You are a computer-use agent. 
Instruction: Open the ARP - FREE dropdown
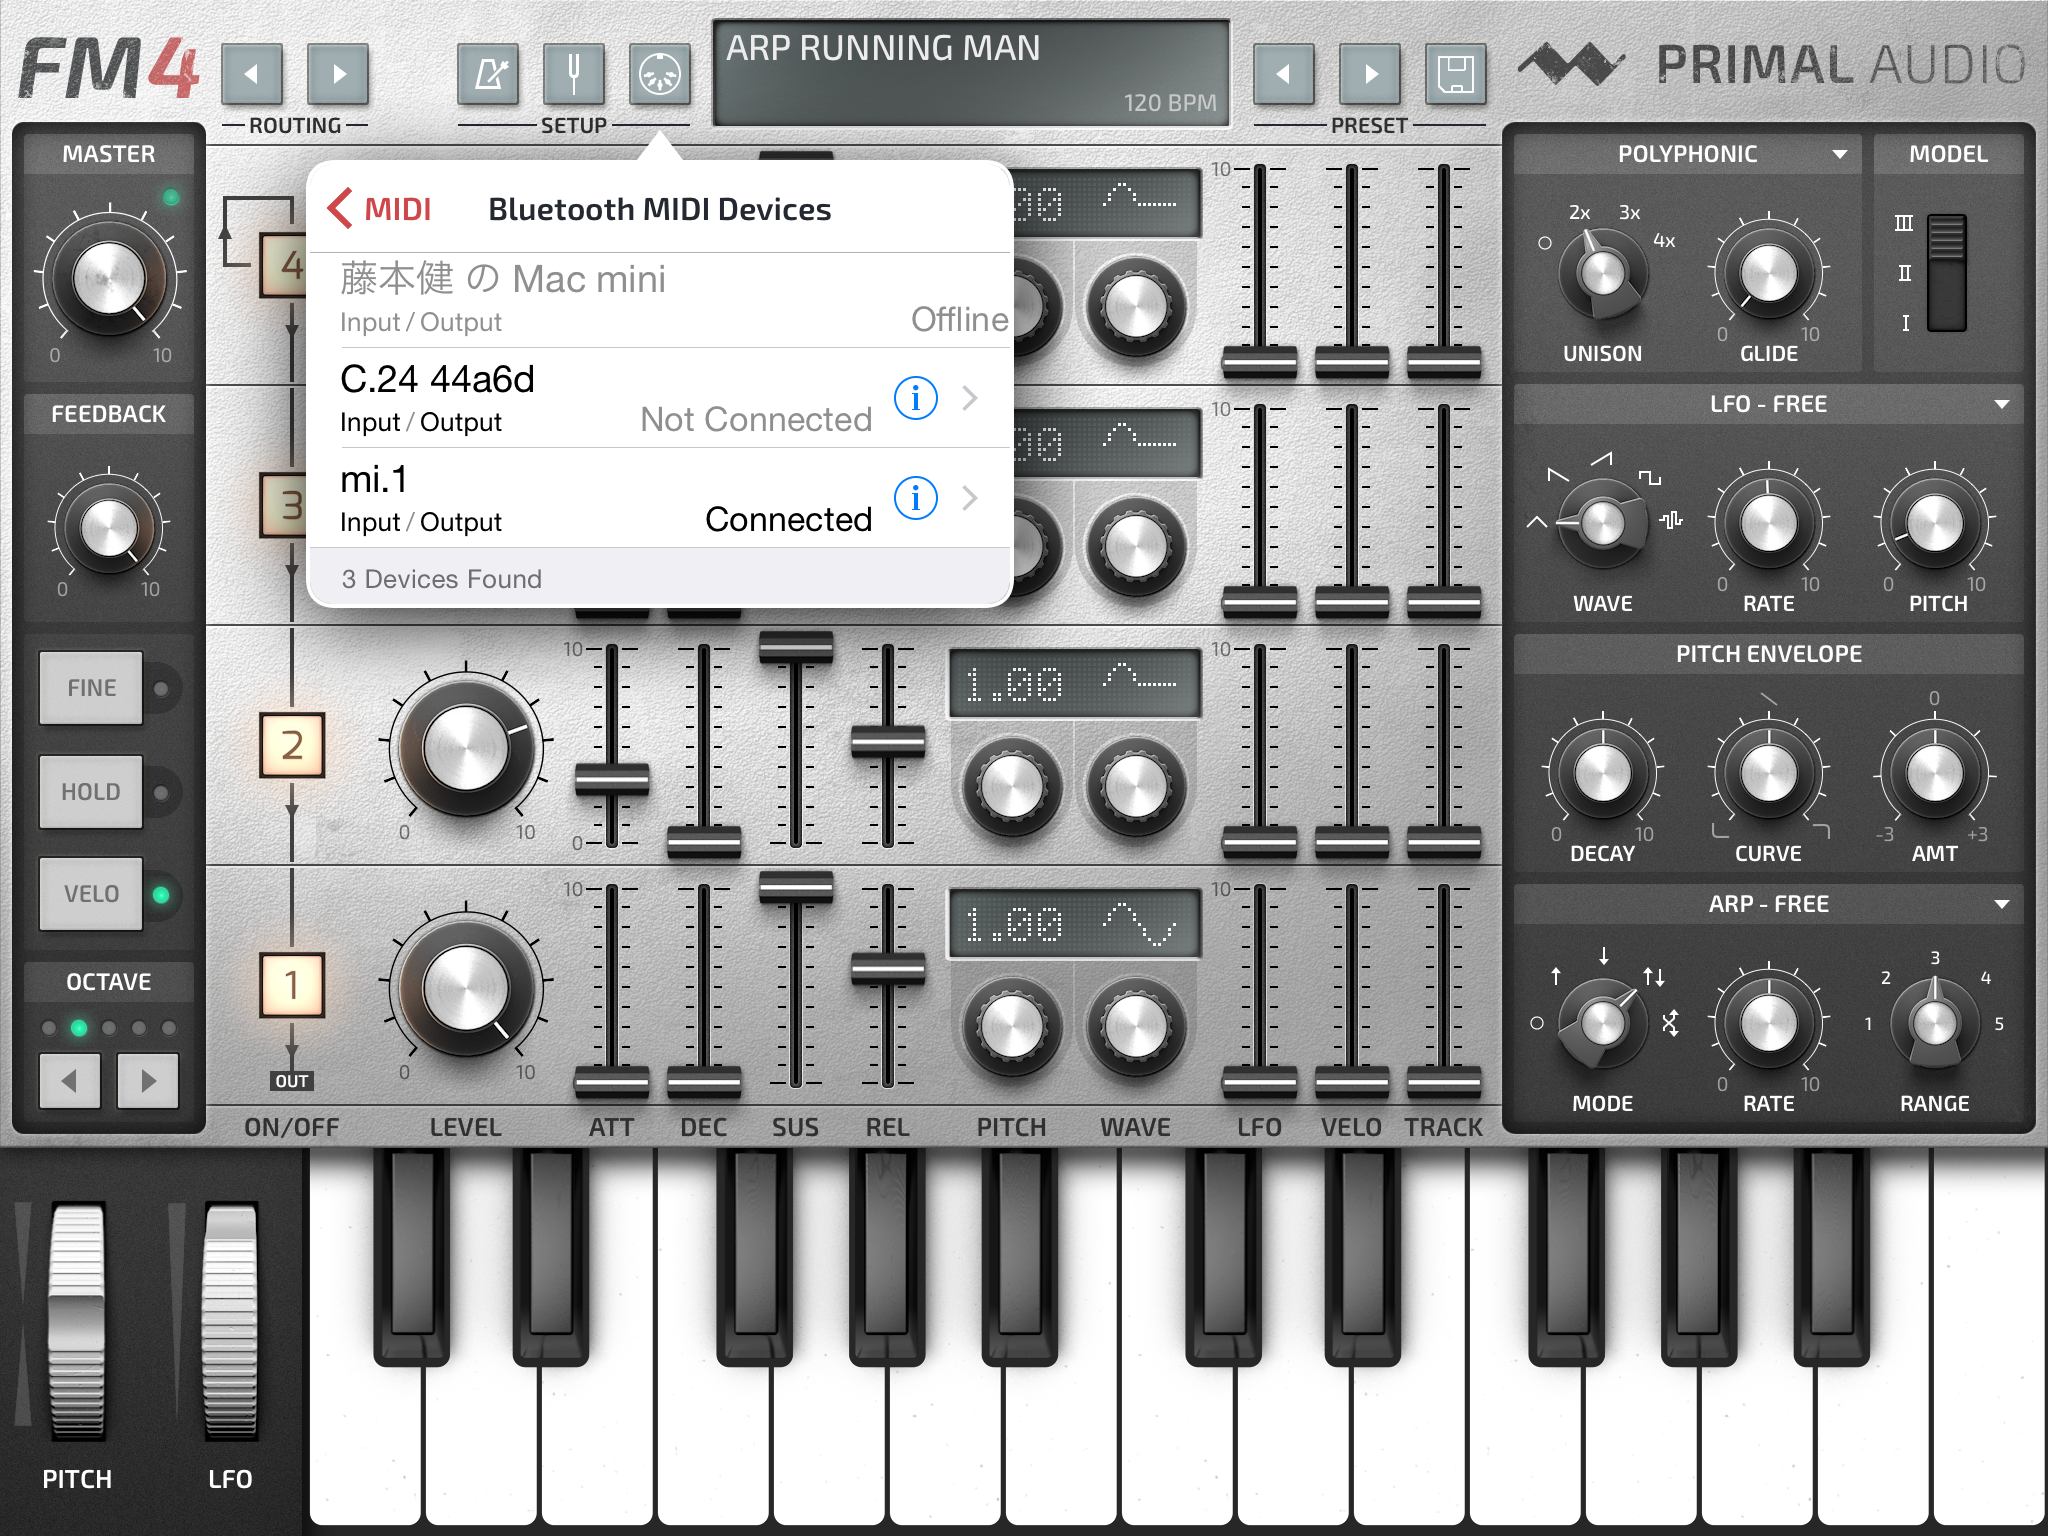coord(1768,904)
